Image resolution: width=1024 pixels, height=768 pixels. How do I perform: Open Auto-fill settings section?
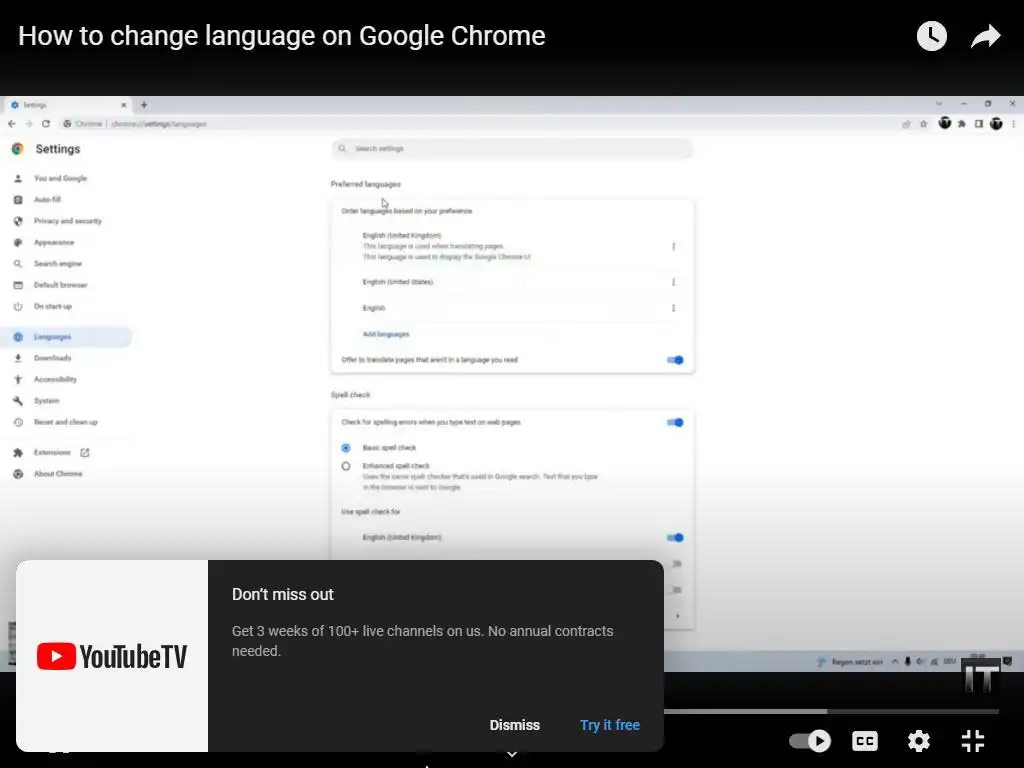click(47, 200)
